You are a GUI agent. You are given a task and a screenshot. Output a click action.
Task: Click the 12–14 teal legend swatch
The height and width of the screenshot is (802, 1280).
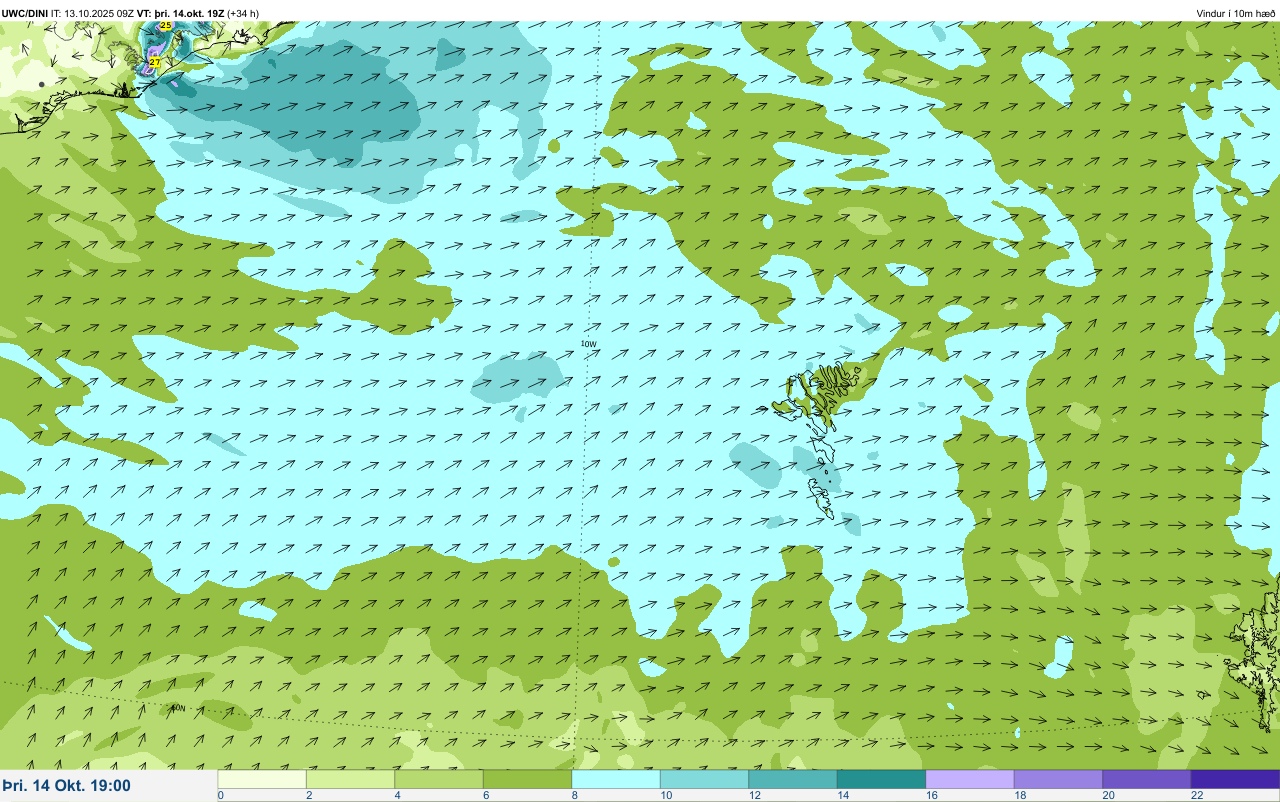pyautogui.click(x=793, y=779)
